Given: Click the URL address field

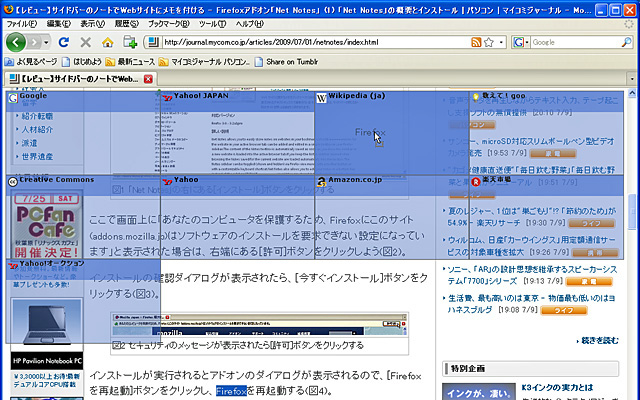Looking at the screenshot, I should click(x=315, y=42).
